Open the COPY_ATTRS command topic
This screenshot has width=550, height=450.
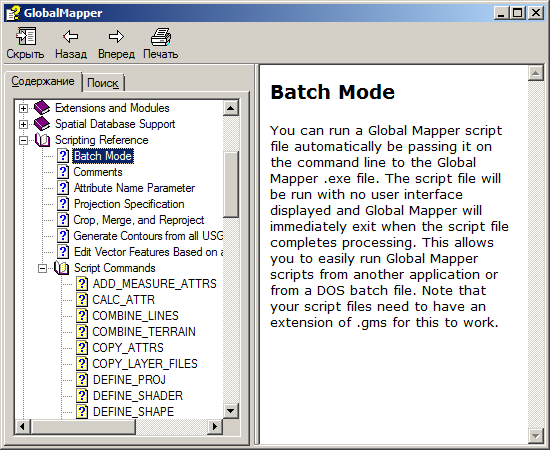point(128,348)
